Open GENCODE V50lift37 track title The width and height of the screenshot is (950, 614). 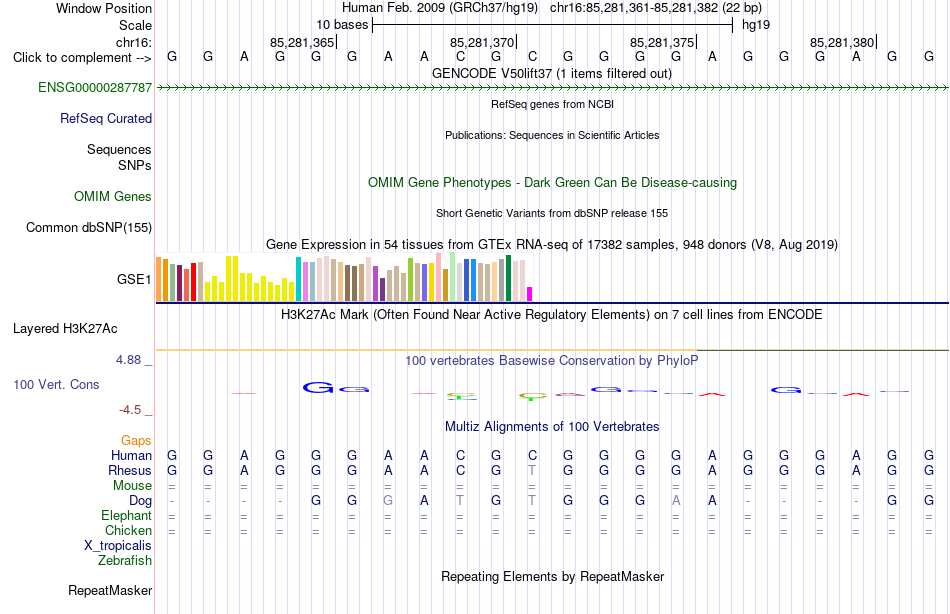551,73
